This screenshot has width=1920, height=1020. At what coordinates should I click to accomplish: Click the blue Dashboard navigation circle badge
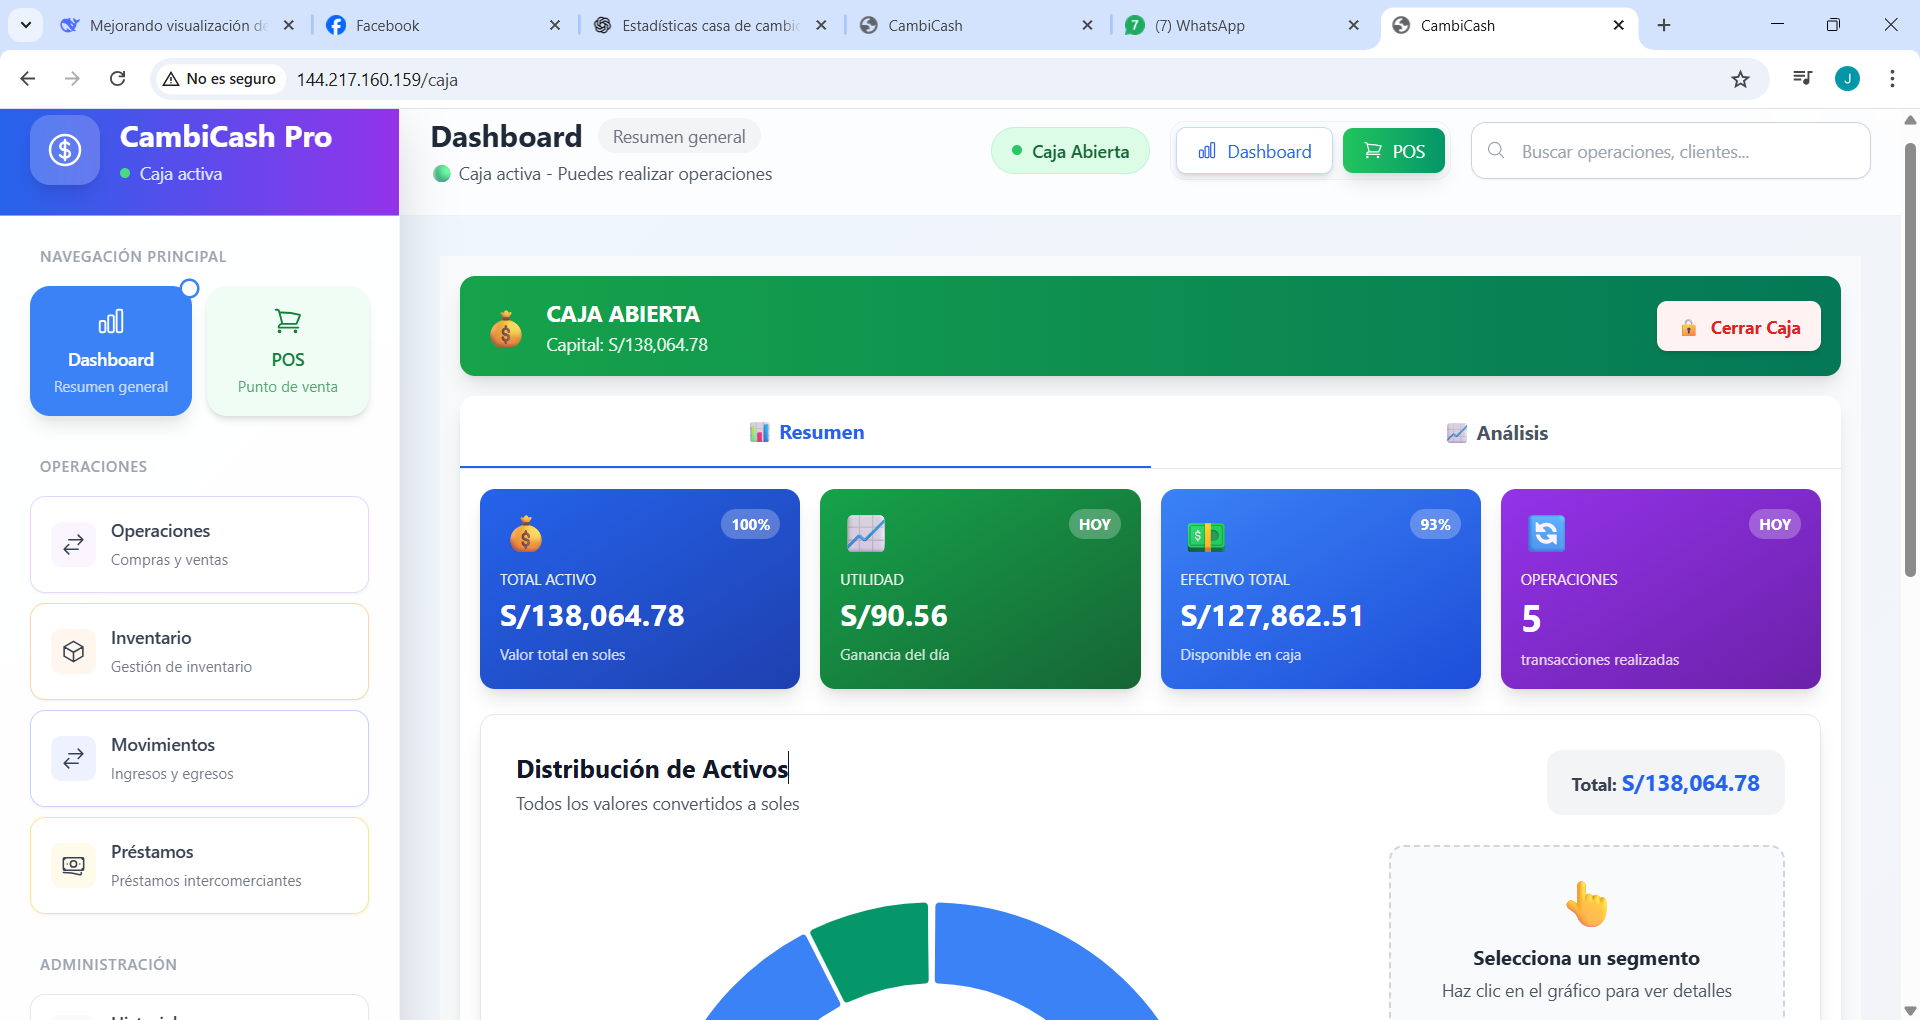point(188,288)
